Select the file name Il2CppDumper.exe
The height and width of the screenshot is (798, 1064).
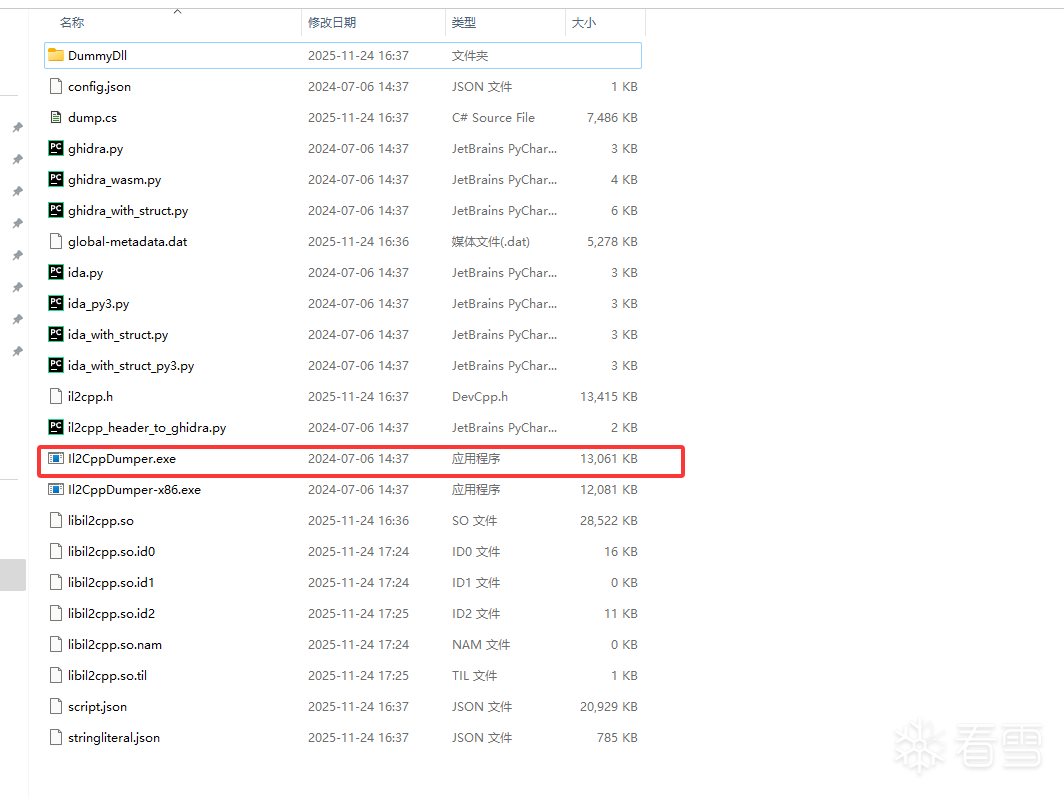pyautogui.click(x=122, y=459)
